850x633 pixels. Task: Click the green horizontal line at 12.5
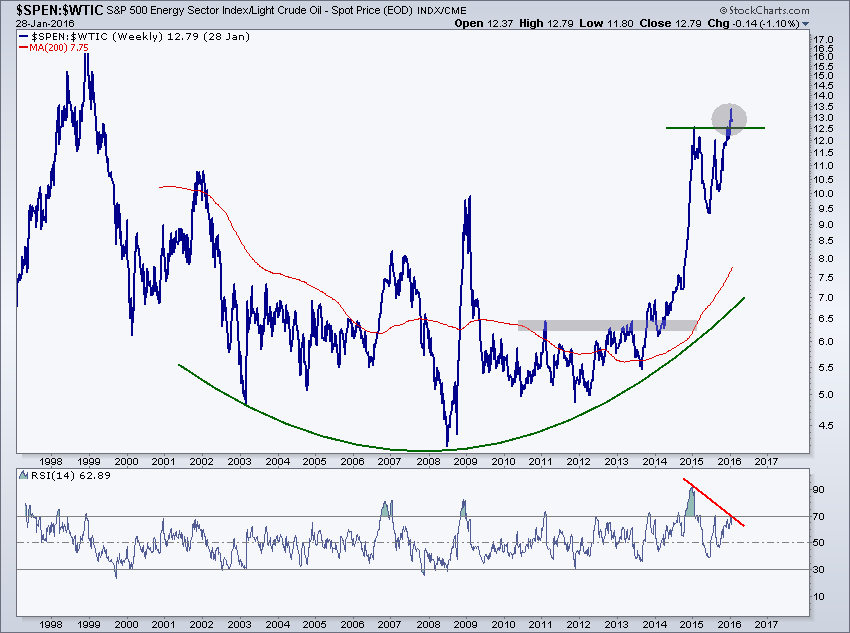click(x=715, y=128)
